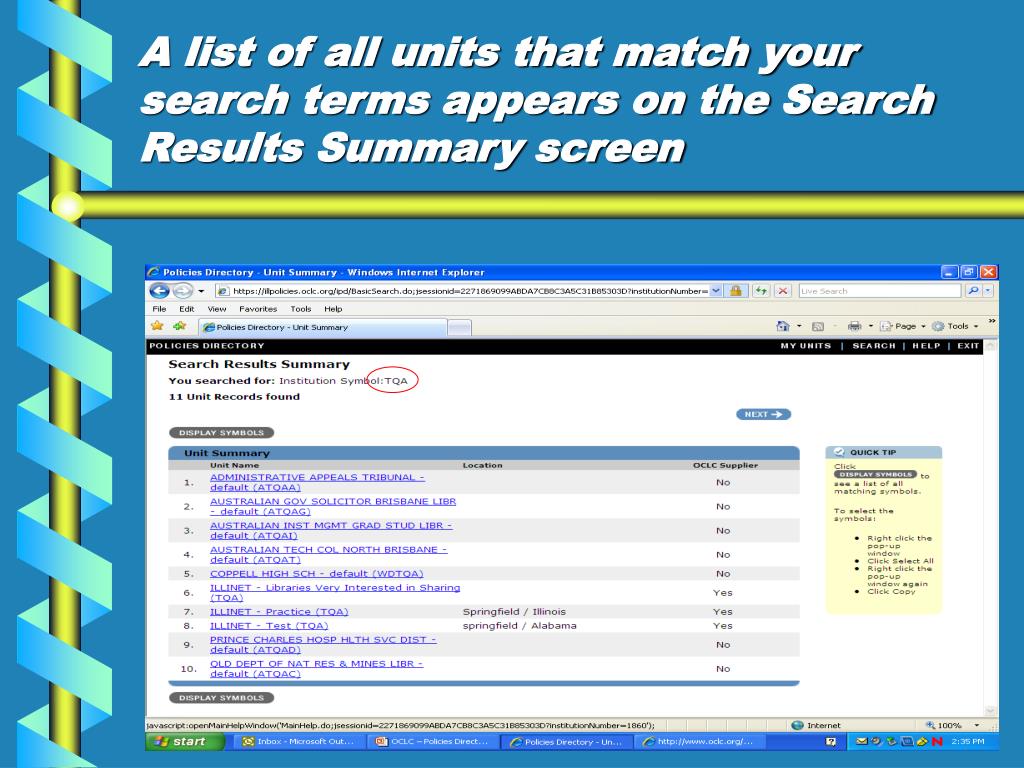This screenshot has height=768, width=1024.
Task: Click the mail envelope system tray icon
Action: 862,741
